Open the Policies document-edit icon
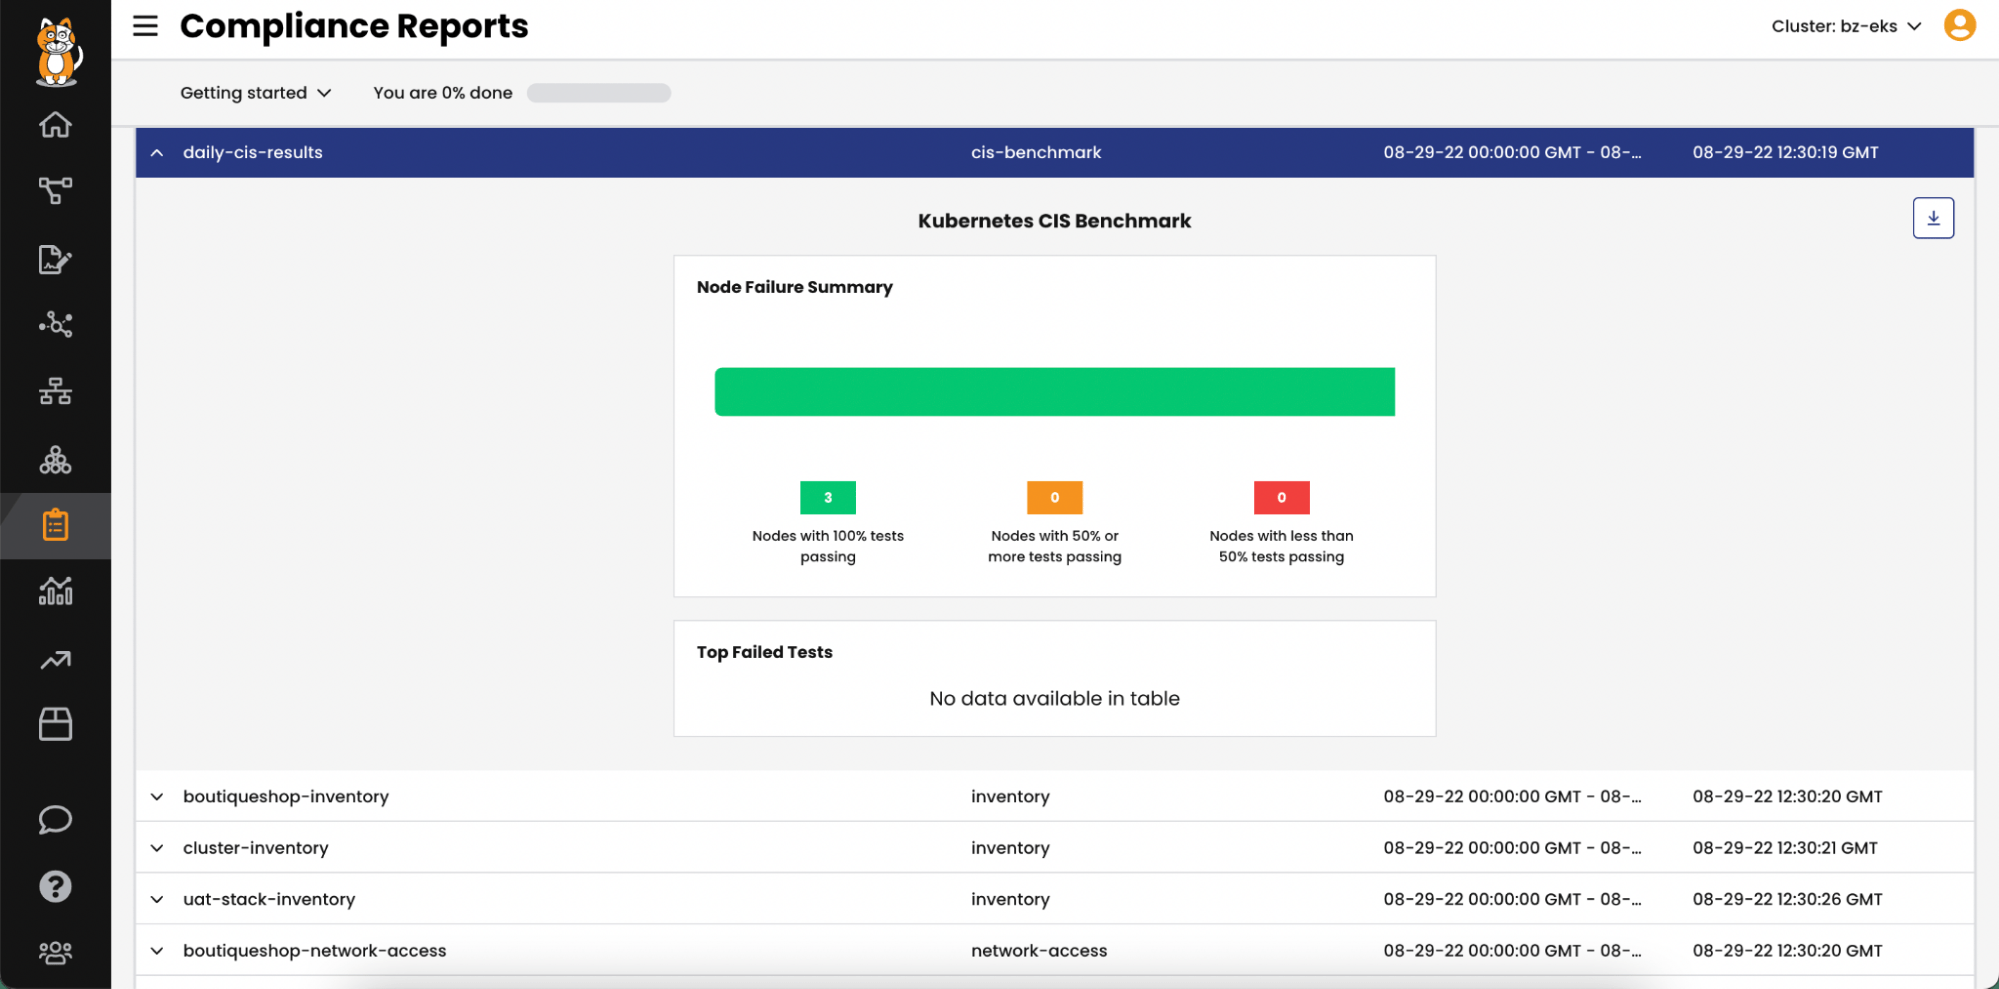The width and height of the screenshot is (1999, 989). tap(55, 259)
